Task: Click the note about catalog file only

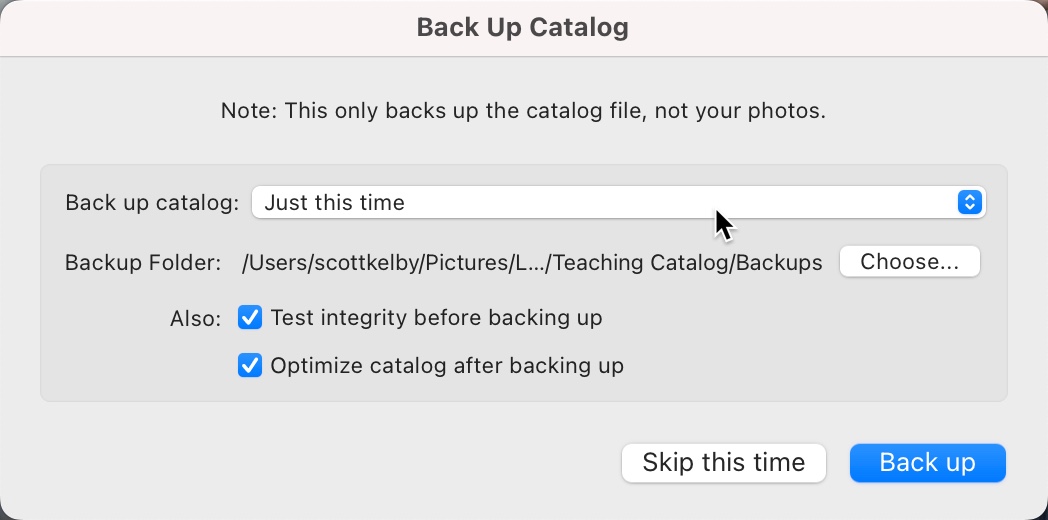Action: 523,110
